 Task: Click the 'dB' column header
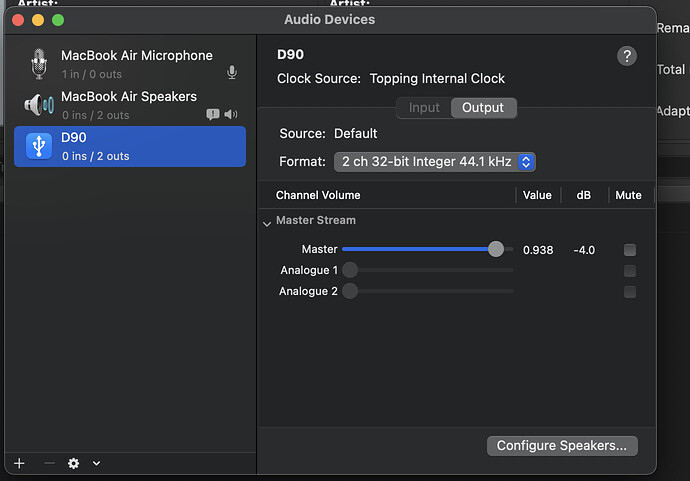tap(584, 195)
